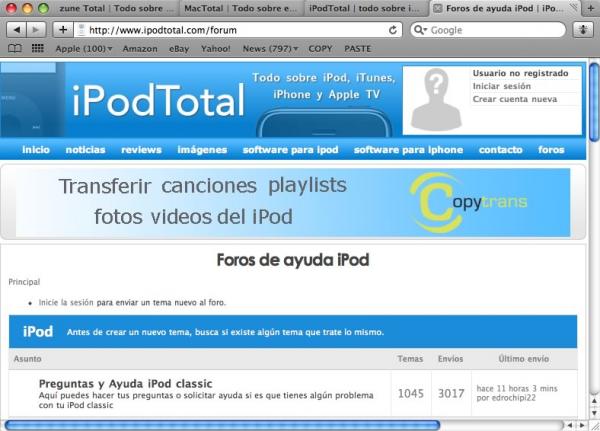Open the bug report button in toolbar

[x=583, y=30]
